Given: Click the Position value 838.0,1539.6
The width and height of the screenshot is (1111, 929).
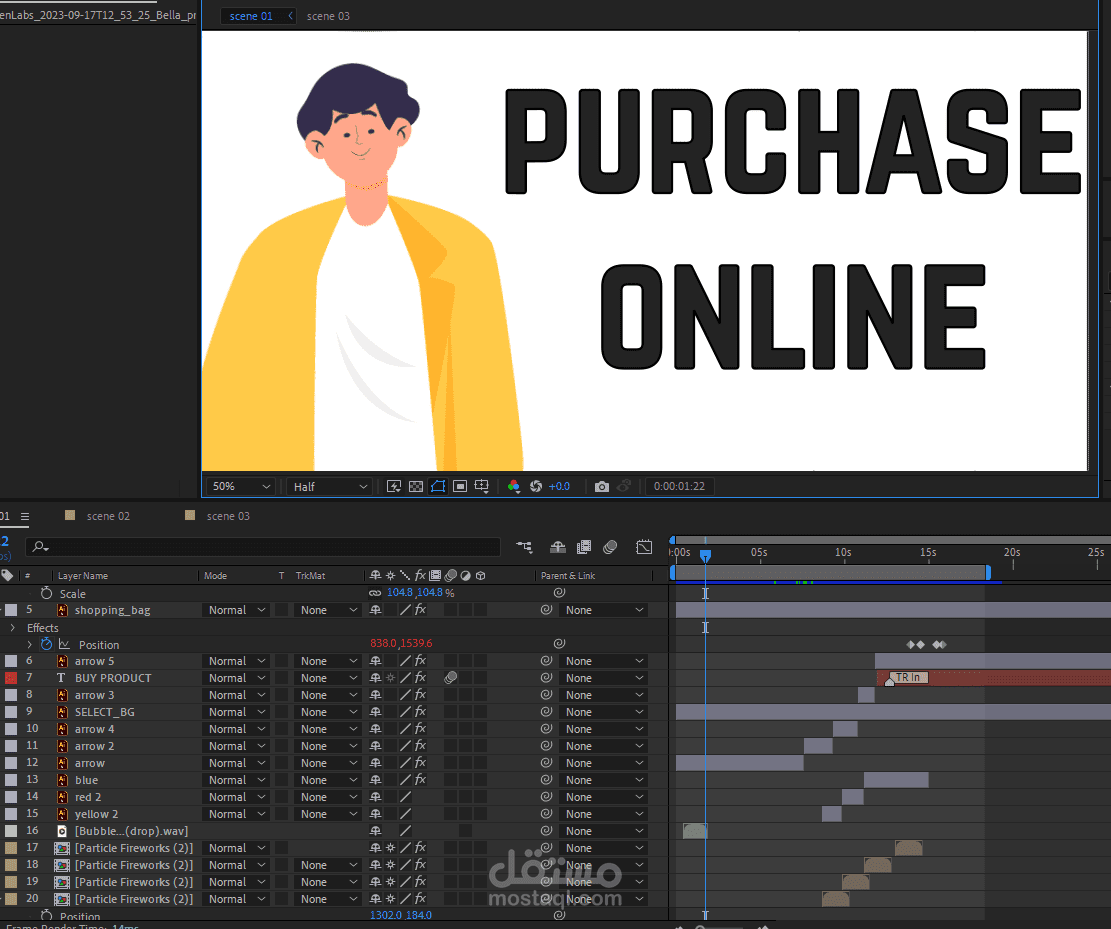Looking at the screenshot, I should pyautogui.click(x=401, y=643).
